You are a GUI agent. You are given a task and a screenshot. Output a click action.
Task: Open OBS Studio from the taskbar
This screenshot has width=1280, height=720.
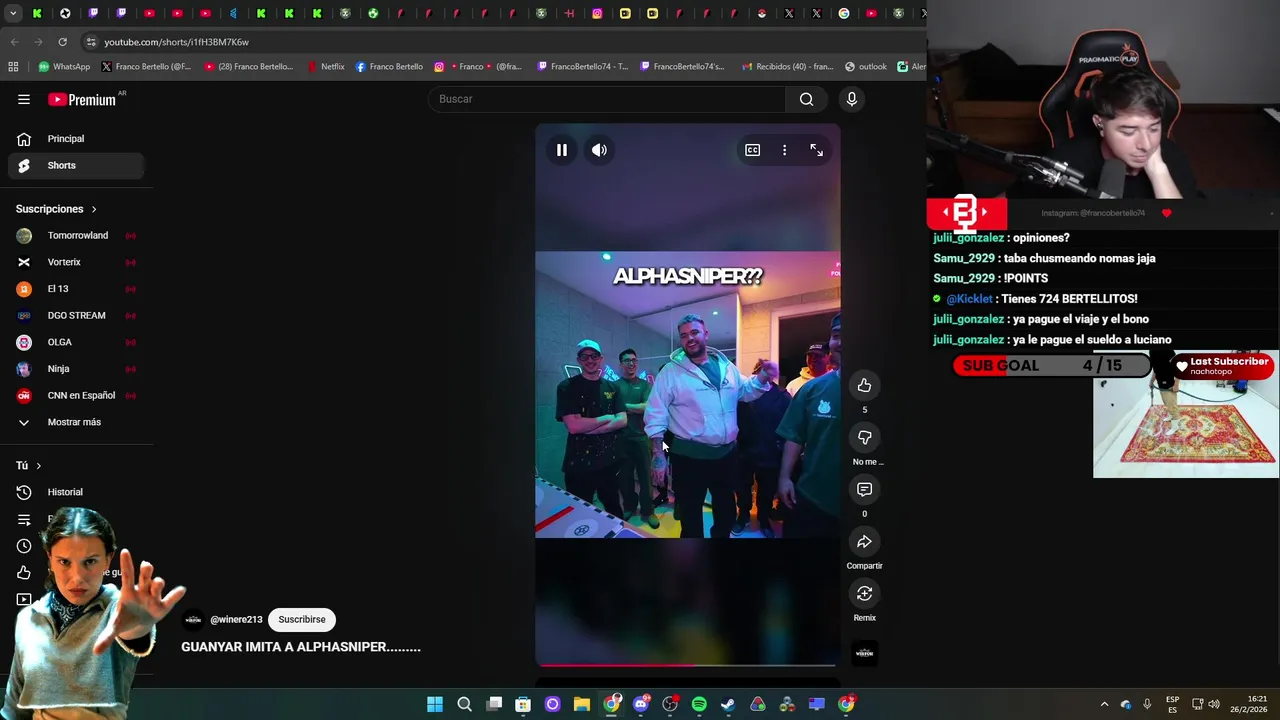670,704
